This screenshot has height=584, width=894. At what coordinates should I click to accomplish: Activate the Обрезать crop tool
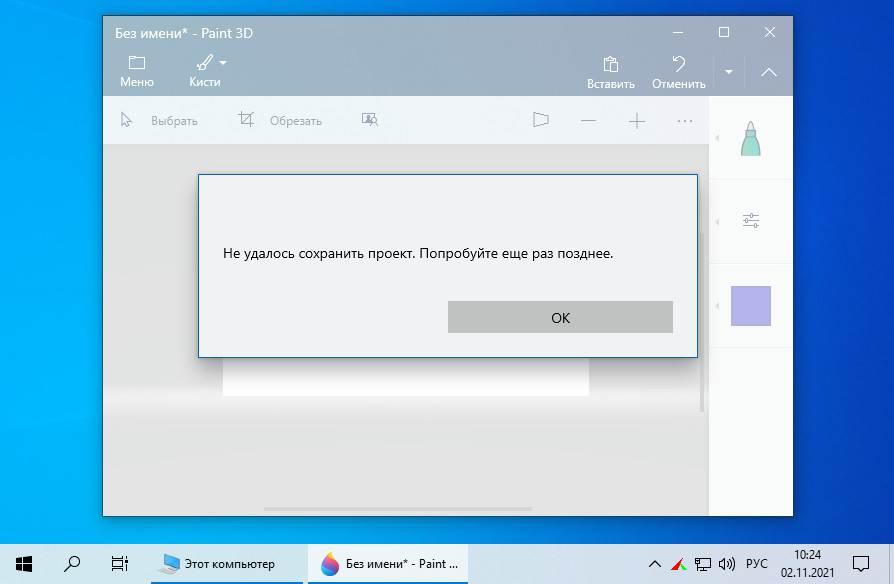(x=280, y=120)
